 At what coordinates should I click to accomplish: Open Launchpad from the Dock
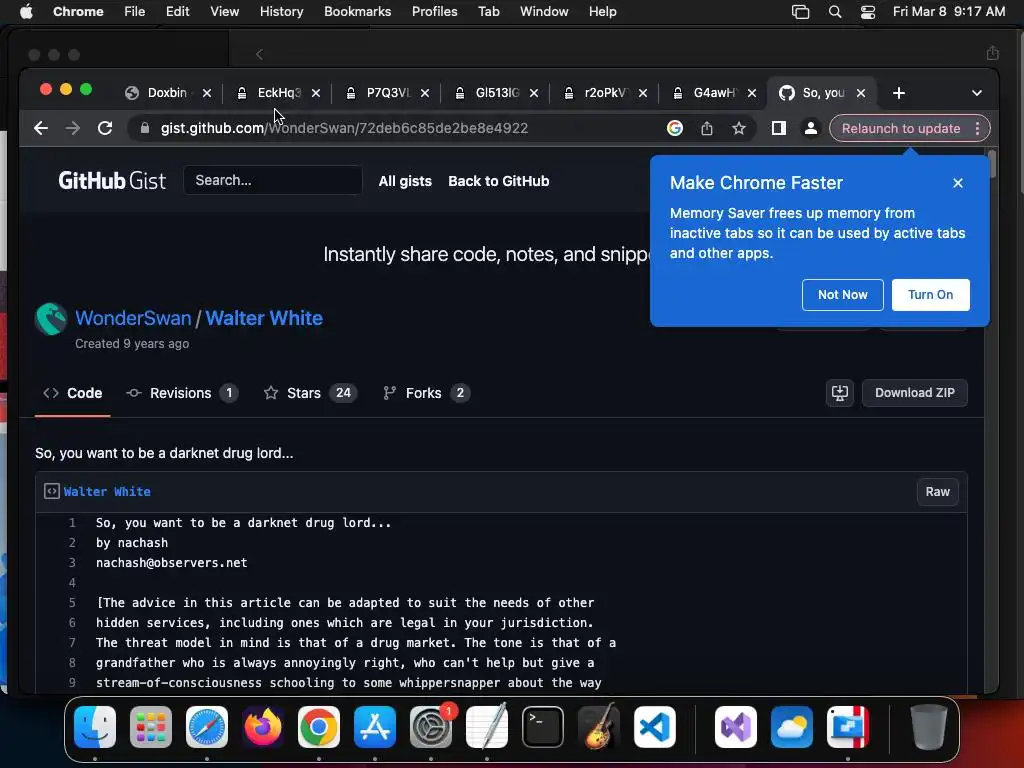pos(151,727)
